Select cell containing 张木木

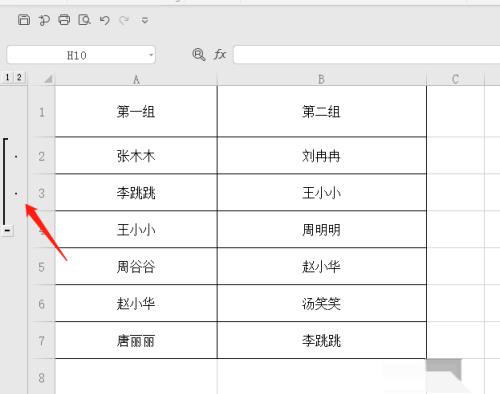[136, 156]
